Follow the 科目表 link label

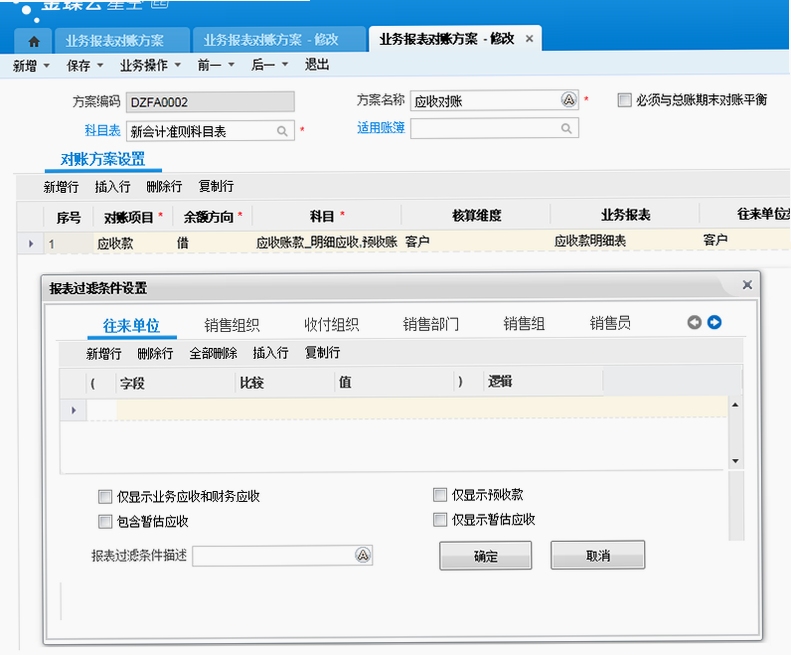coord(102,131)
